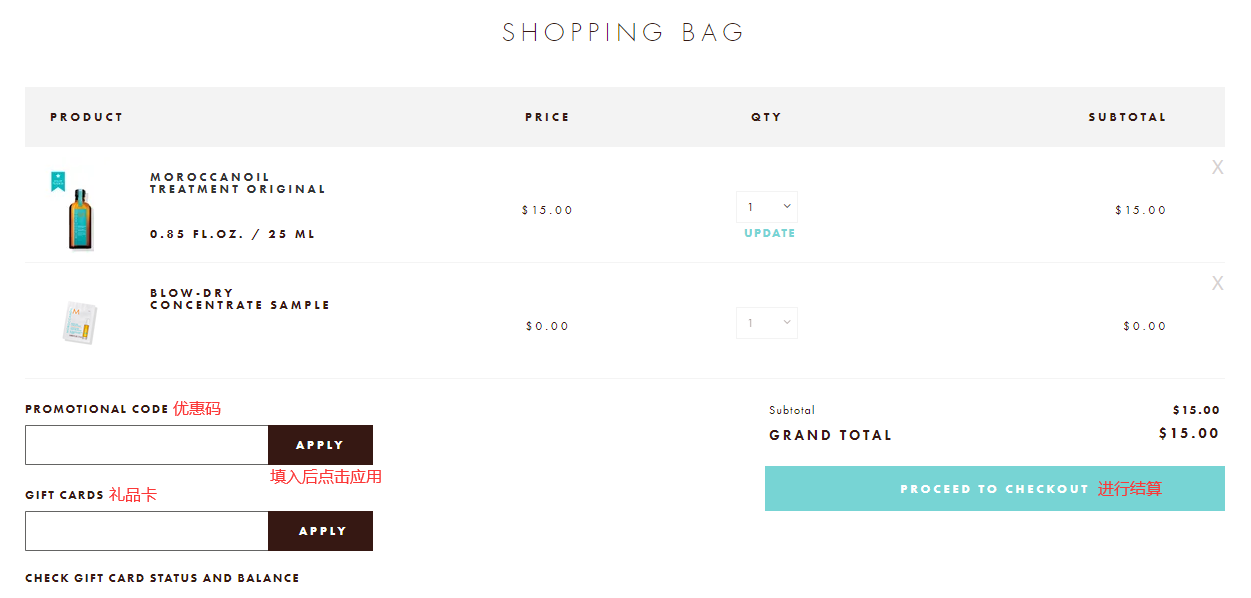This screenshot has width=1251, height=598.
Task: Remove Blow-Dry Concentrate Sample from bag
Action: [1217, 284]
